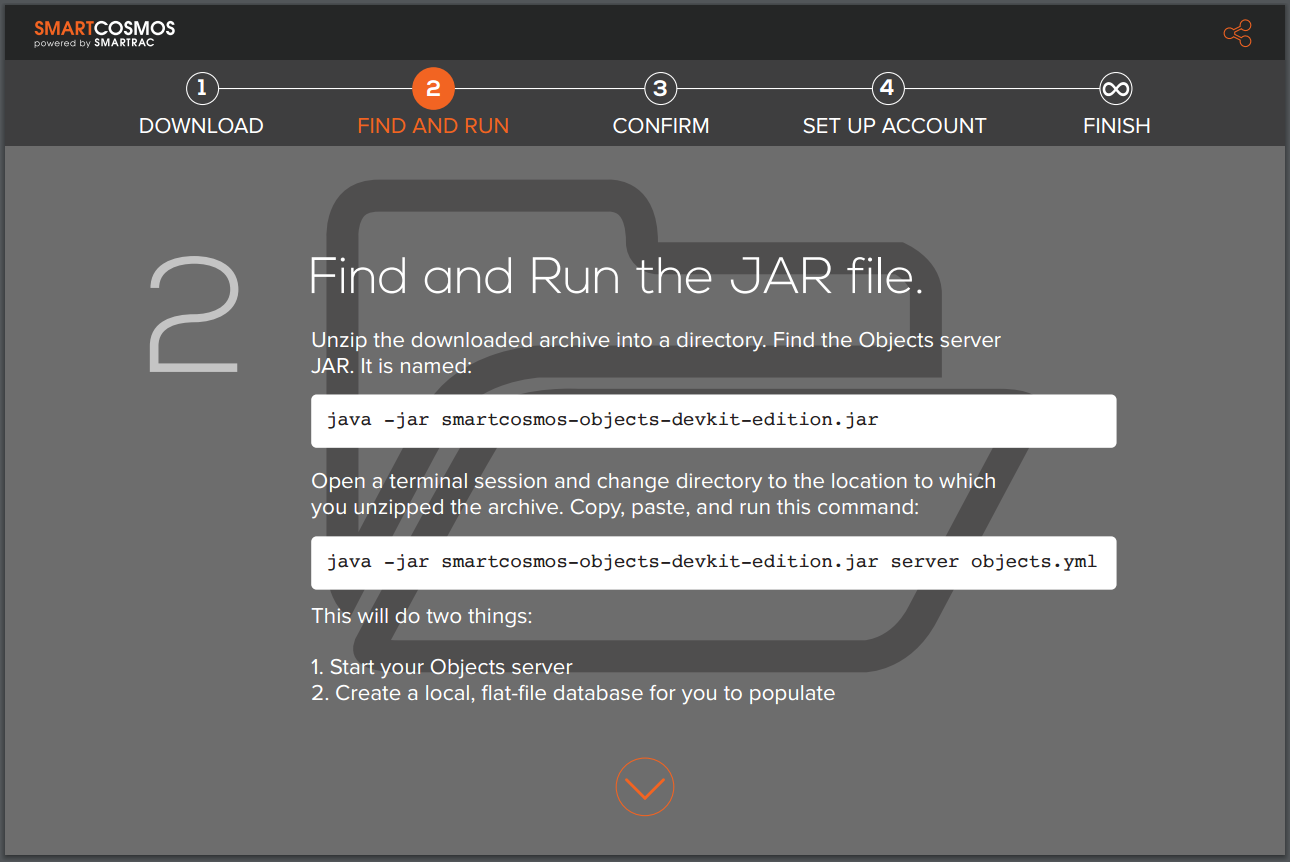Go to the FINISH step label
The height and width of the screenshot is (862, 1290).
click(x=1116, y=126)
